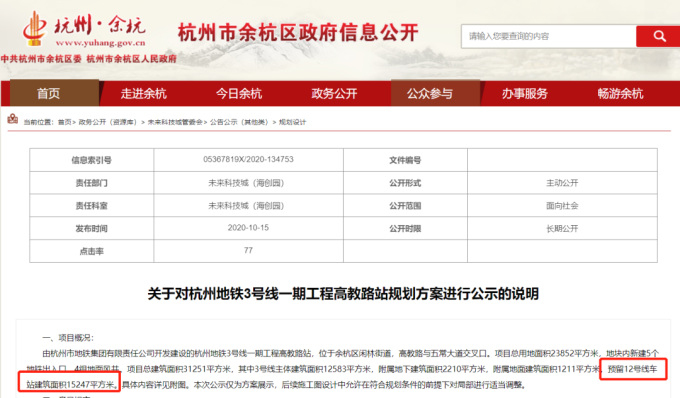680x398 pixels.
Task: Click the article title about 地铁3号线高教路站
Action: pos(343,294)
